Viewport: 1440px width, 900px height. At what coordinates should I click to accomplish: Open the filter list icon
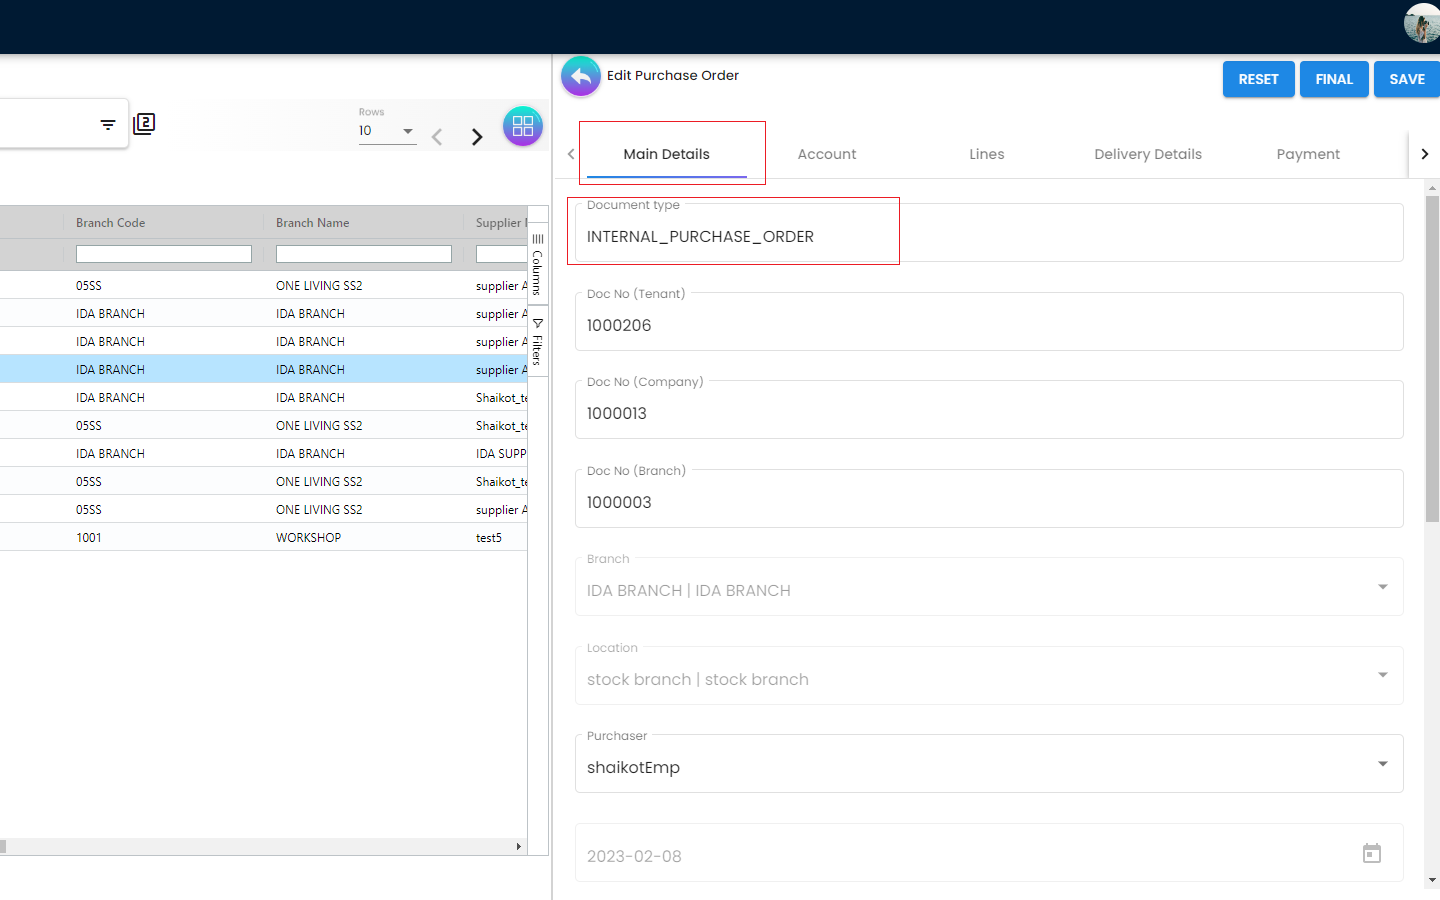(108, 125)
